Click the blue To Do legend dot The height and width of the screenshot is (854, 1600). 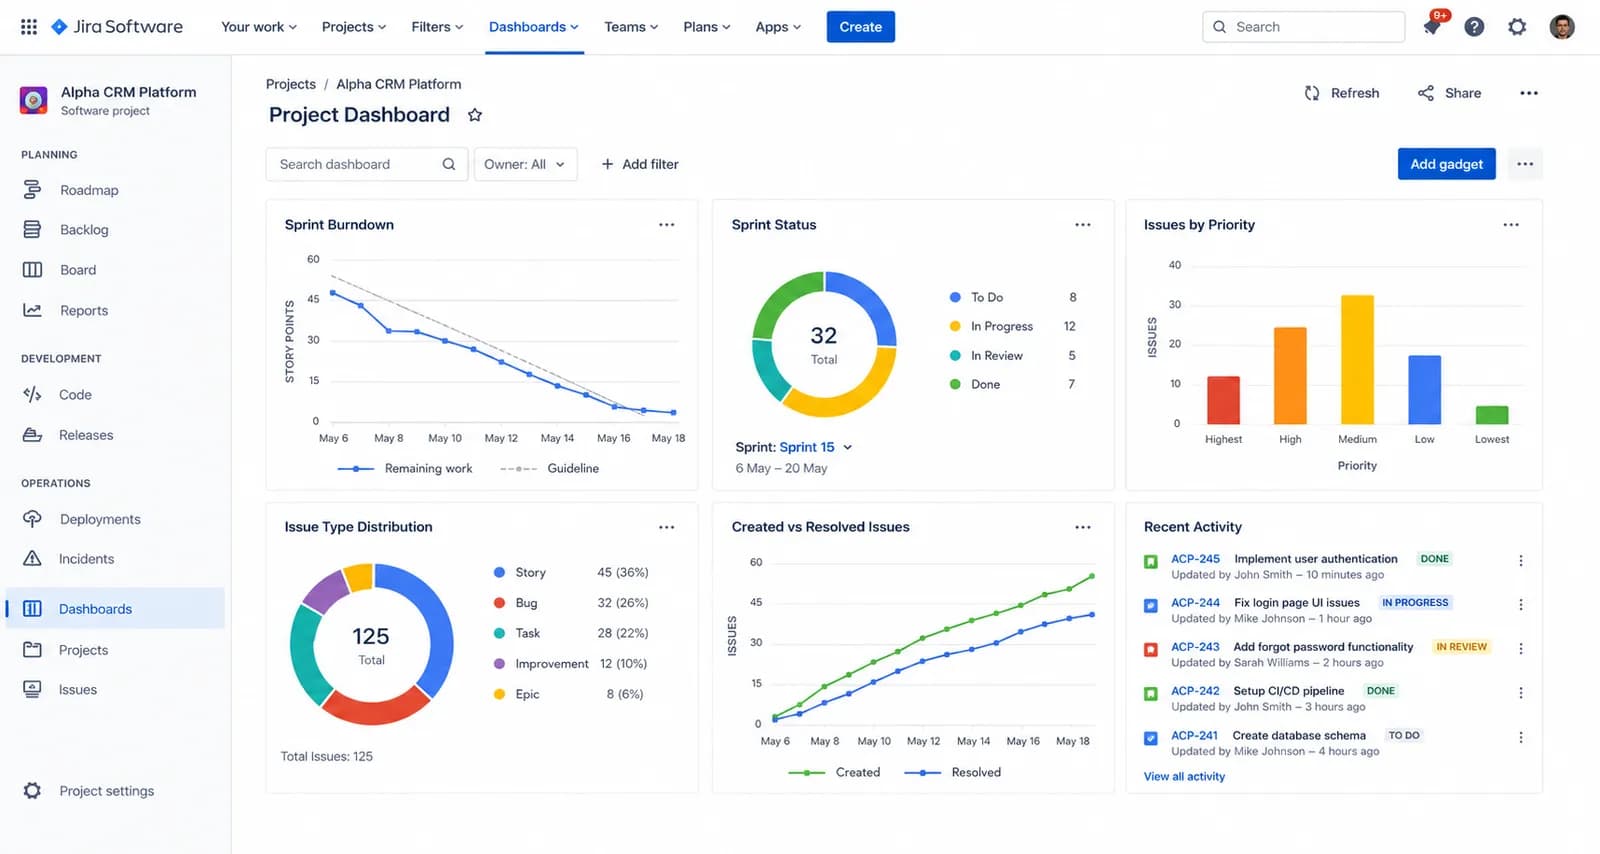955,297
